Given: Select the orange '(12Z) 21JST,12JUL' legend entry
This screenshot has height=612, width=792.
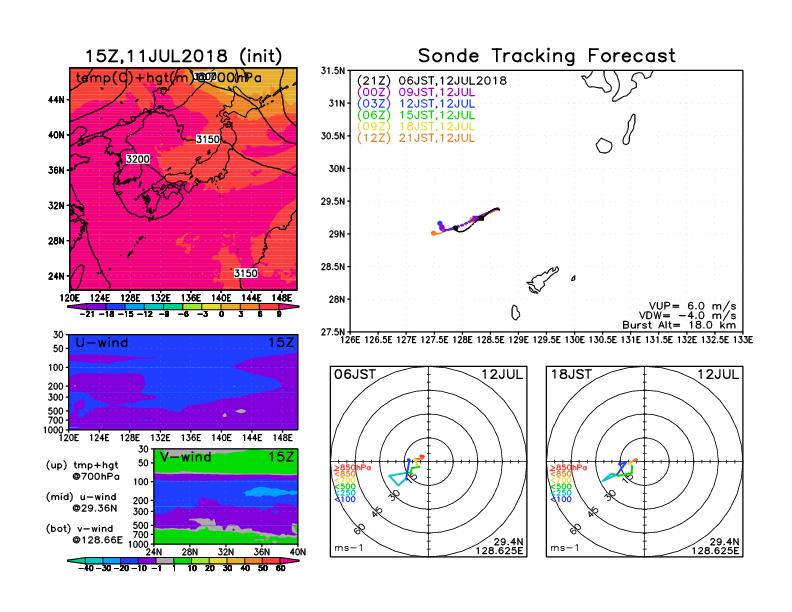Looking at the screenshot, I should [416, 138].
